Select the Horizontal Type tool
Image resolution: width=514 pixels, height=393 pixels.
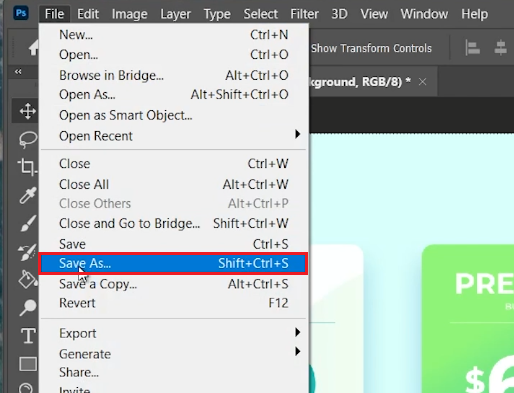28,335
